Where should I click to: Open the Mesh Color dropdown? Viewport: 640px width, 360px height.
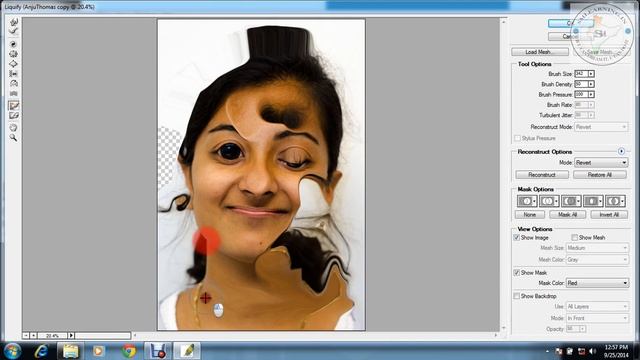pyautogui.click(x=597, y=260)
